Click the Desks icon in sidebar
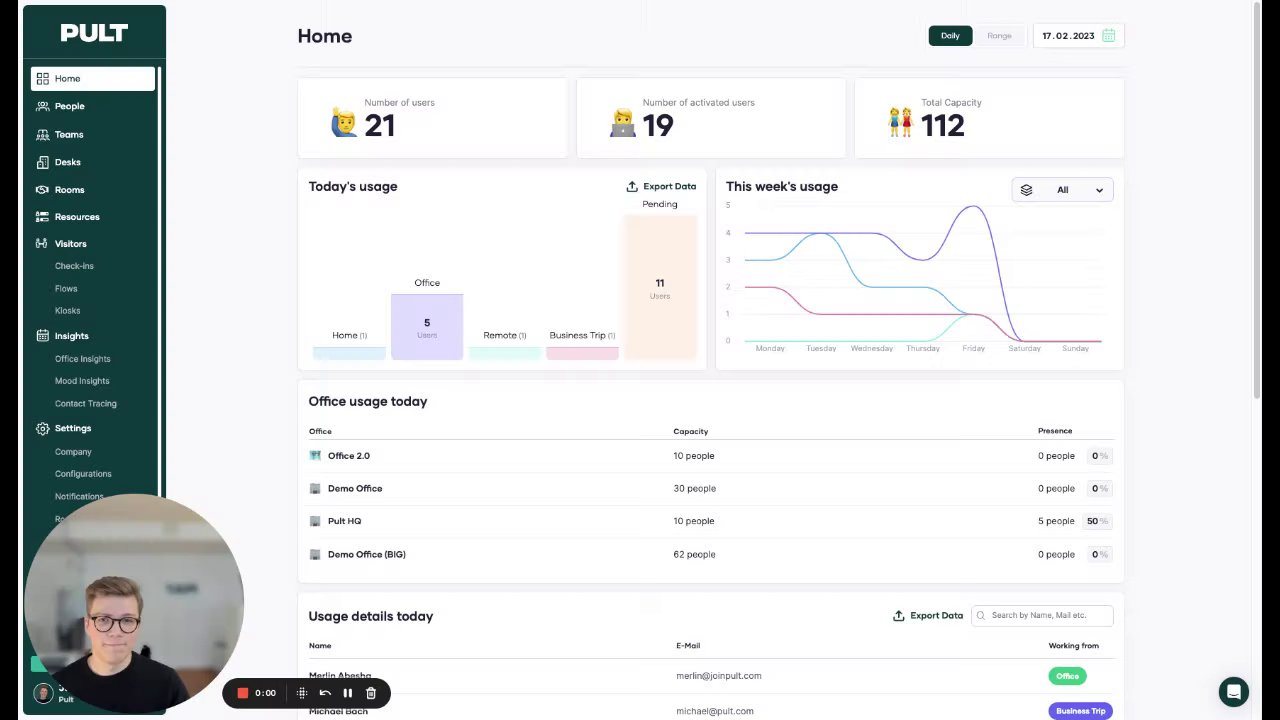Screen dimensions: 1280x720 click(42, 162)
